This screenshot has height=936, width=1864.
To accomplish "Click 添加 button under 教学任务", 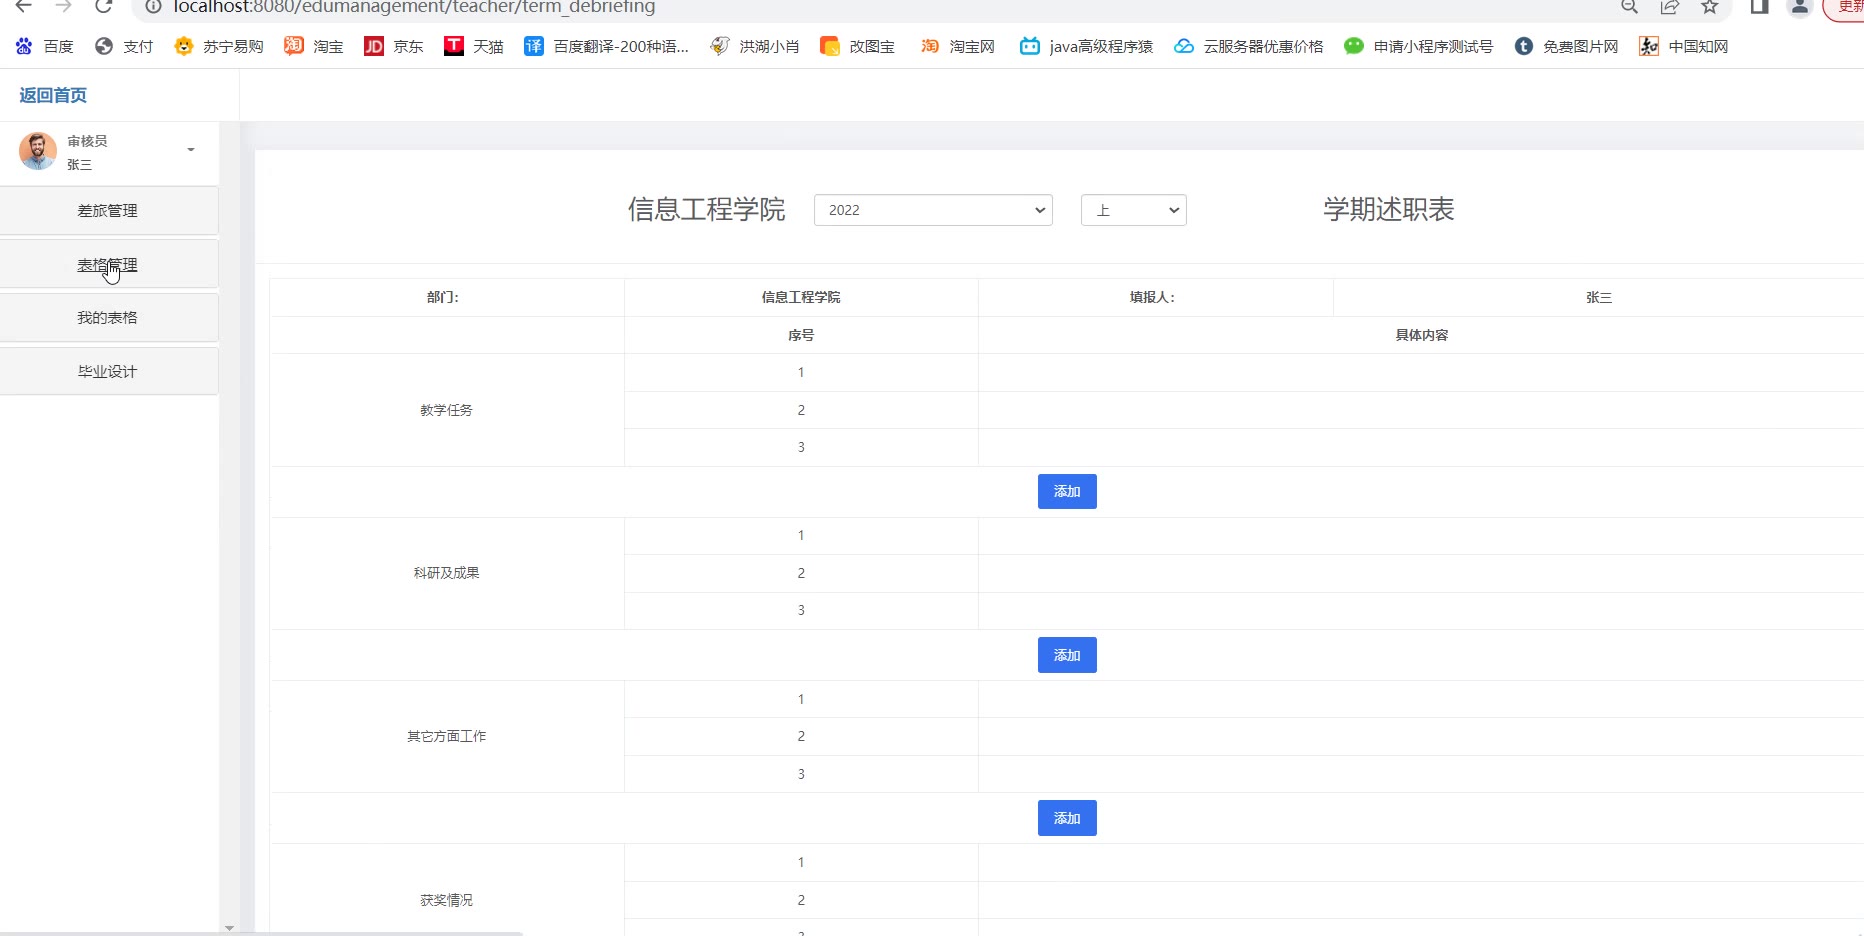I will pos(1067,492).
